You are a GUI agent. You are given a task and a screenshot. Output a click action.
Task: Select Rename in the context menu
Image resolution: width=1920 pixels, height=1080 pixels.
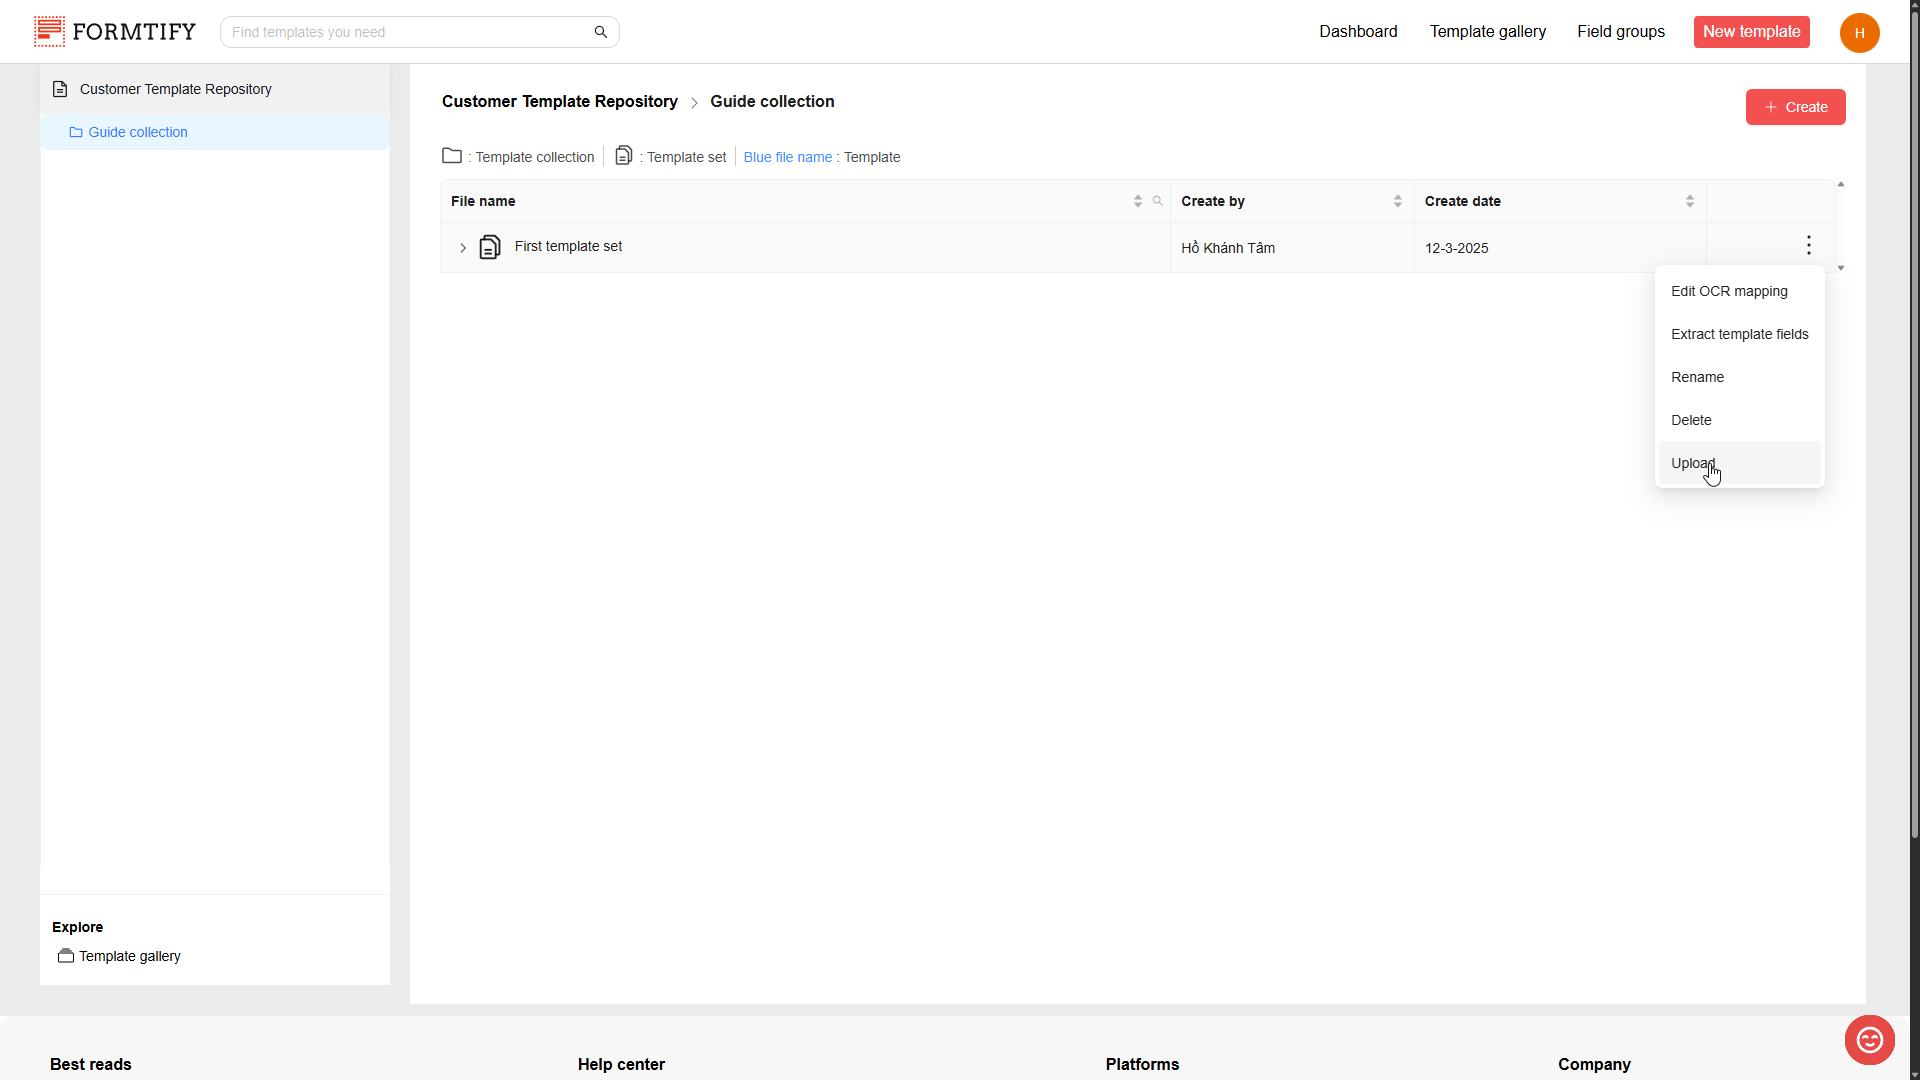pyautogui.click(x=1697, y=377)
